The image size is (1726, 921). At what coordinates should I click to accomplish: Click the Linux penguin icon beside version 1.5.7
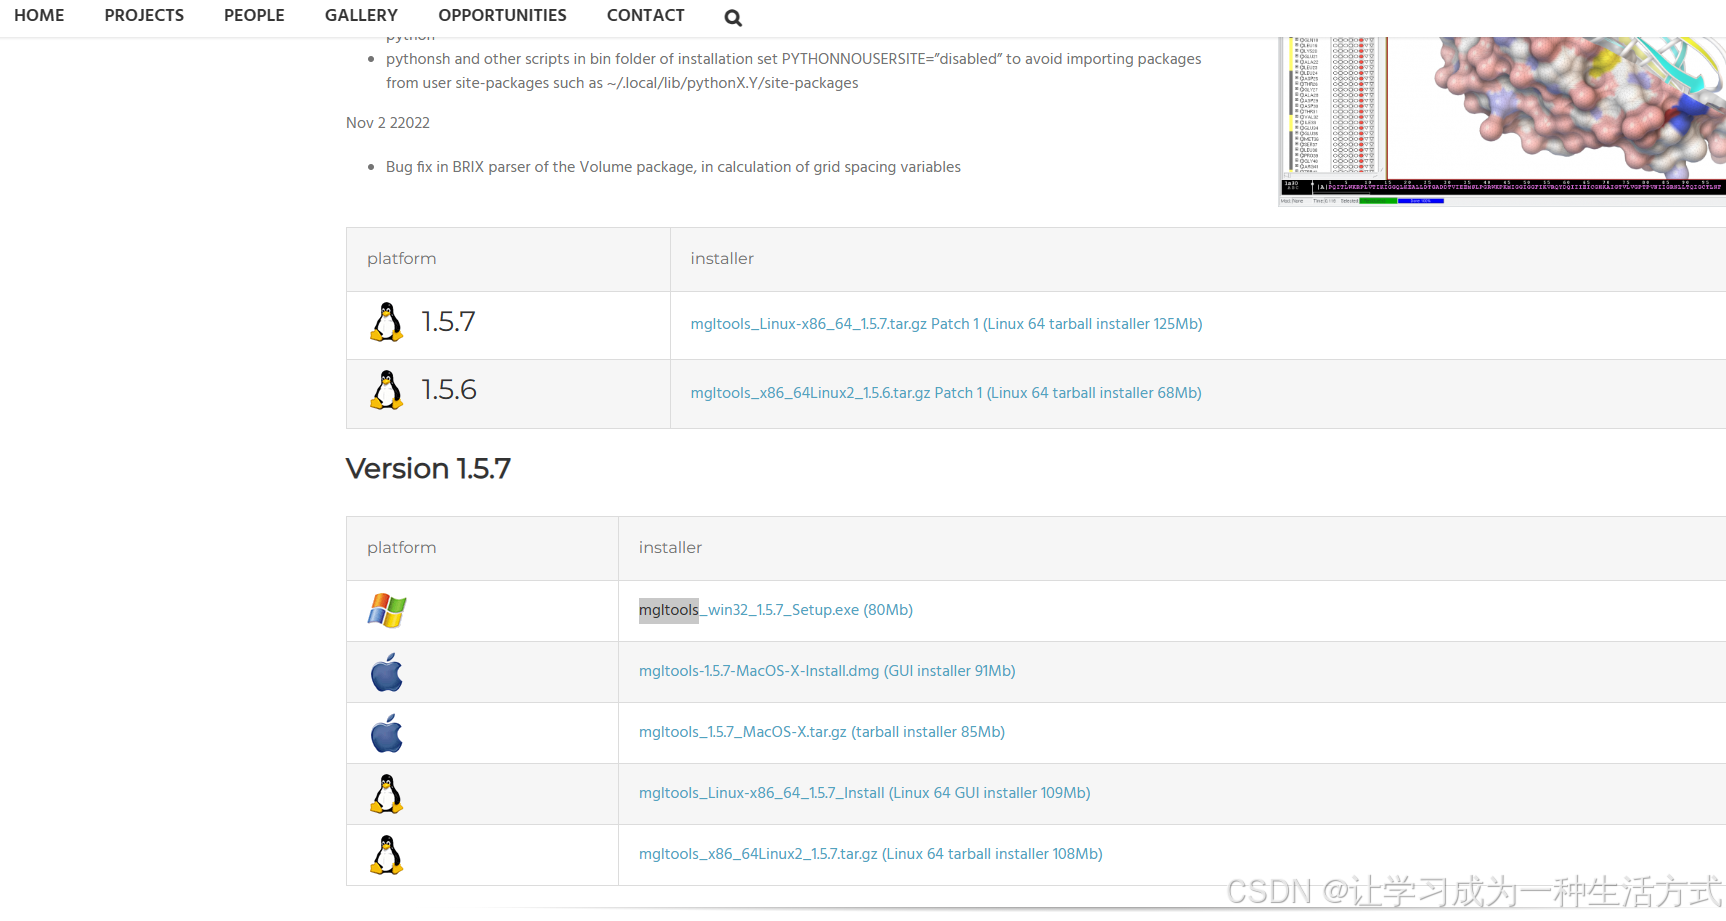386,322
